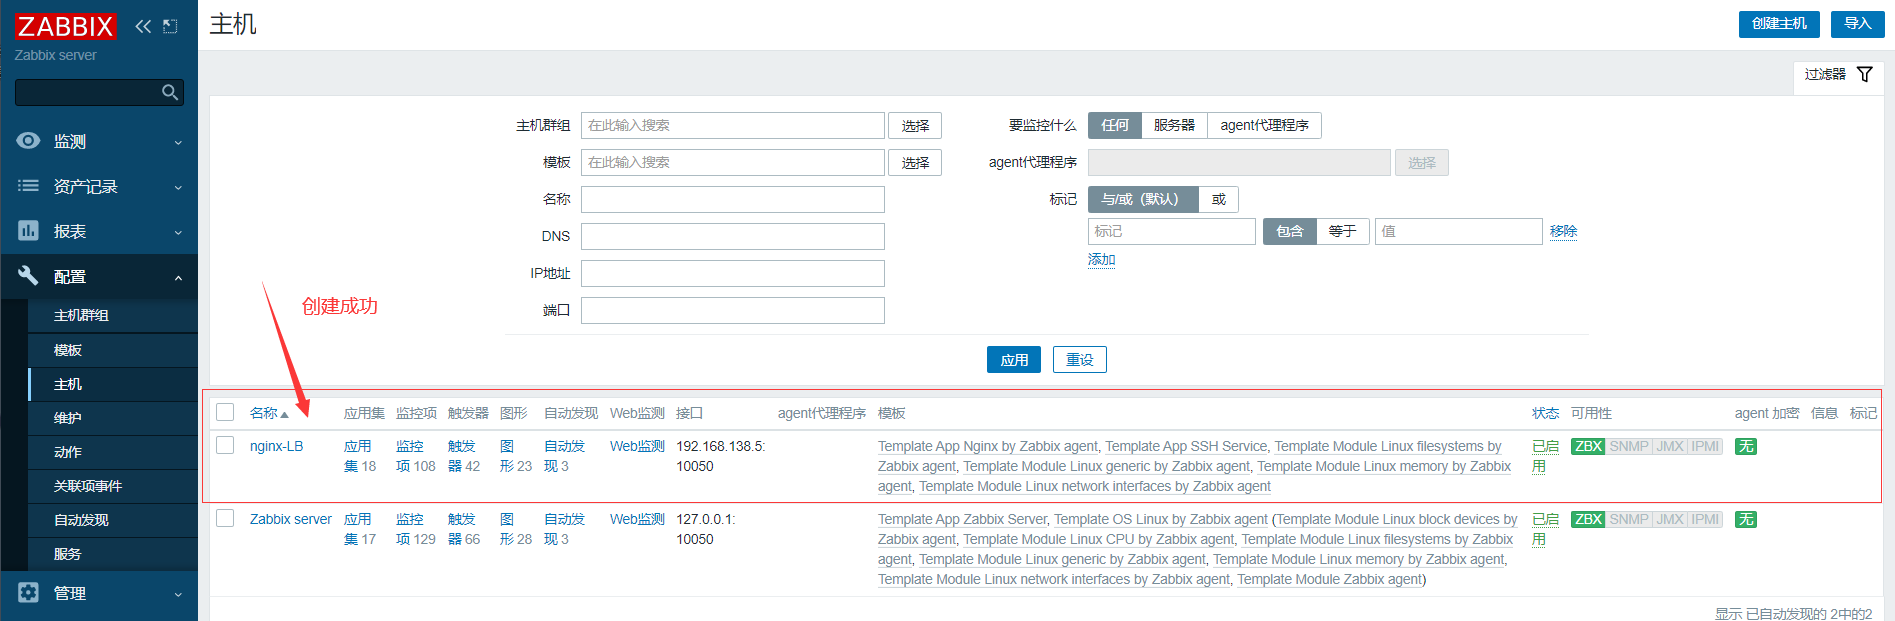Click the 创建主机 button
Screen dimensions: 1895x621
(1779, 24)
